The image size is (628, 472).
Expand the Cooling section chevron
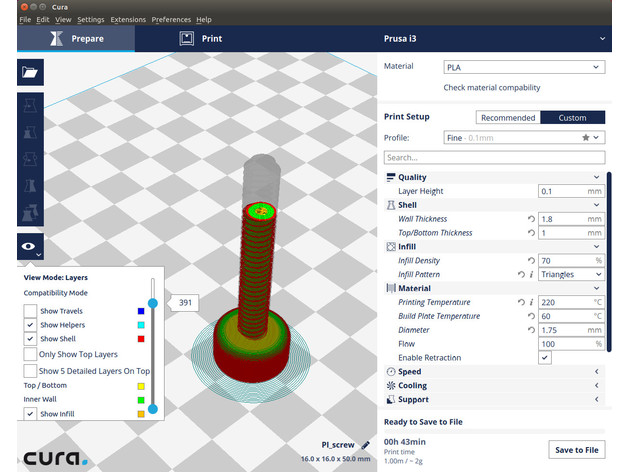coord(596,385)
